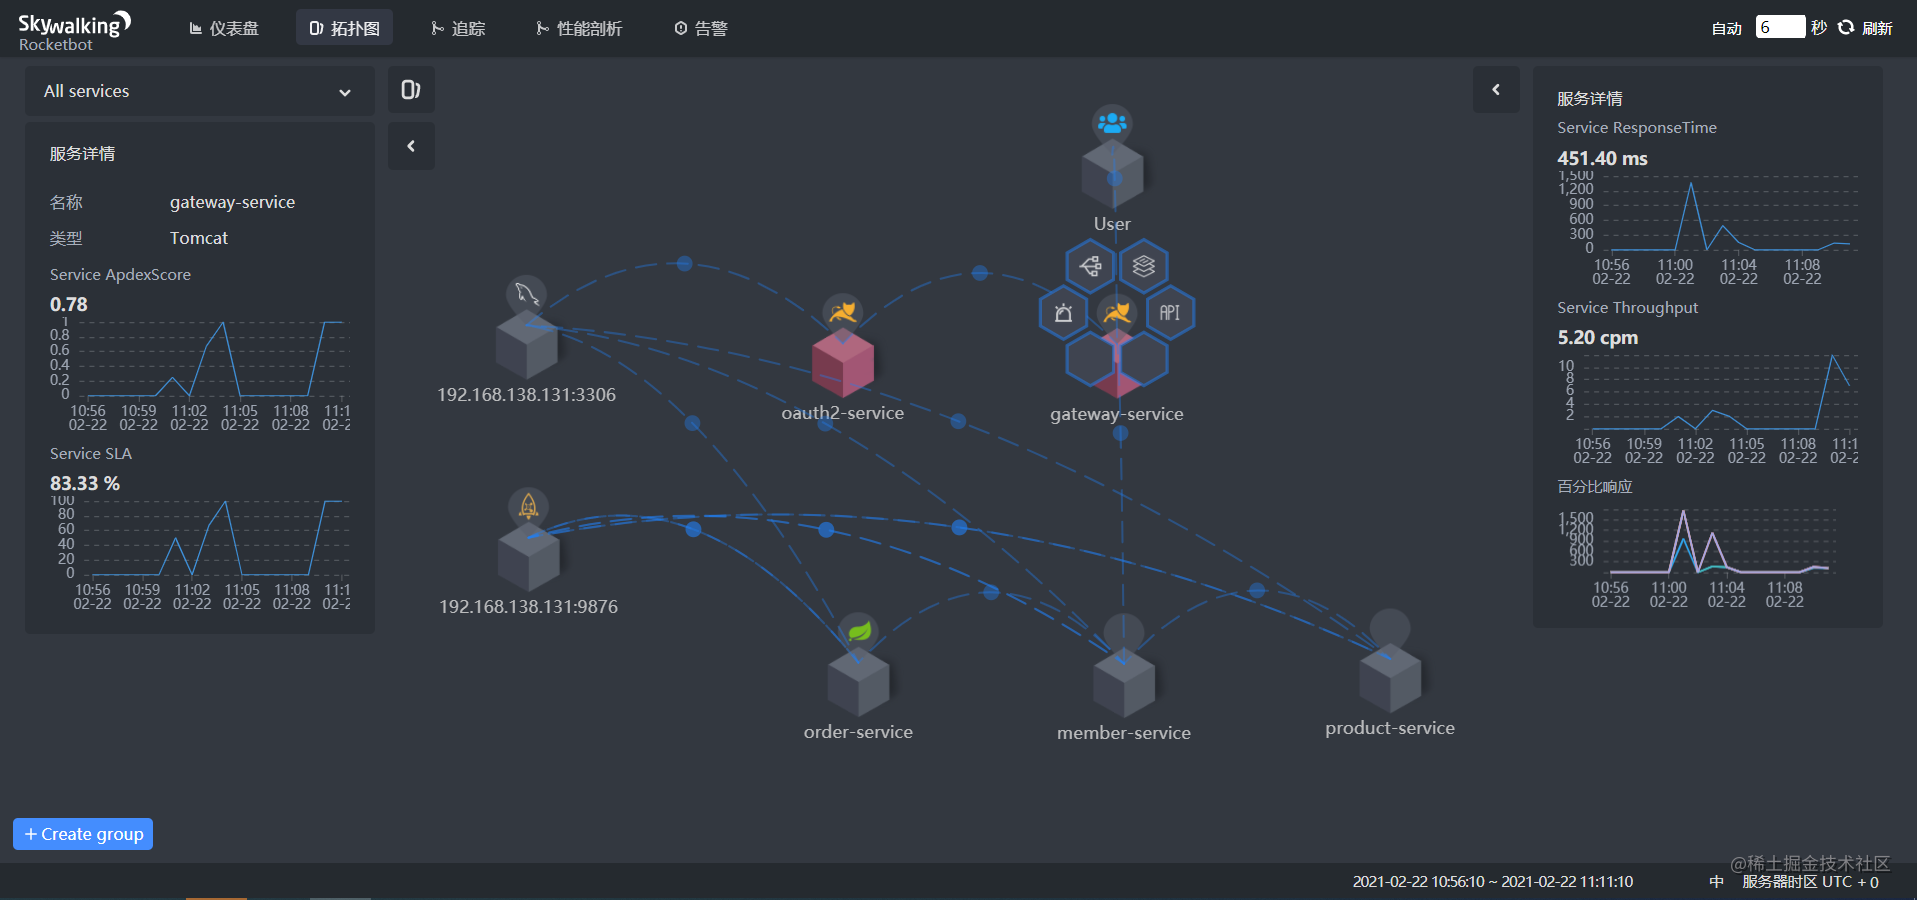This screenshot has height=900, width=1917.
Task: Click the oauth2-service red node icon
Action: point(843,363)
